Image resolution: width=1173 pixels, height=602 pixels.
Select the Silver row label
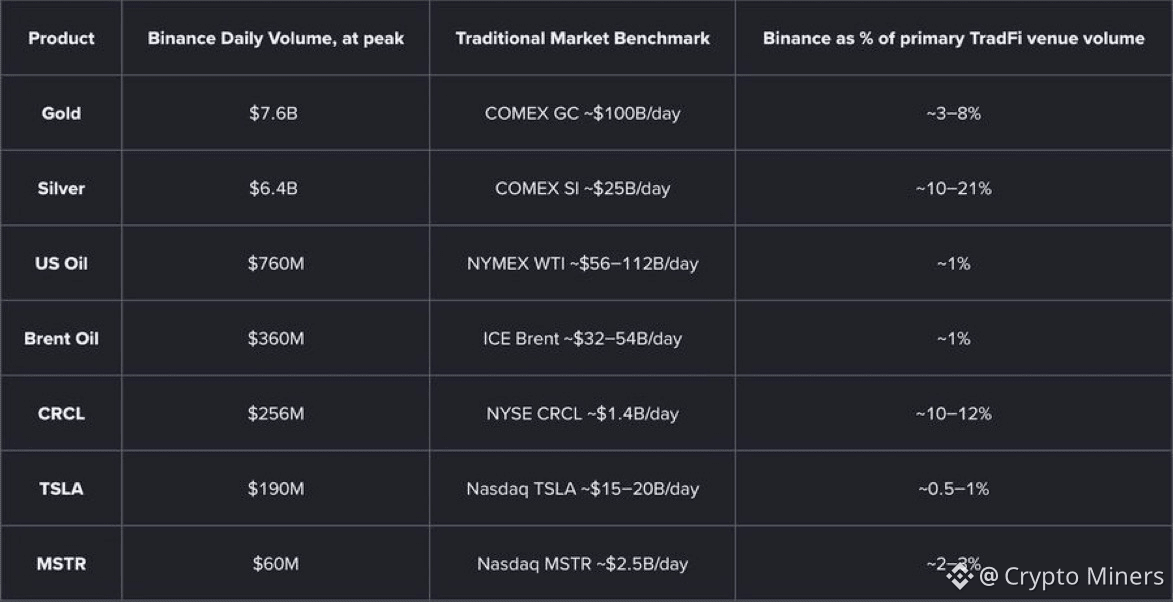tap(61, 188)
